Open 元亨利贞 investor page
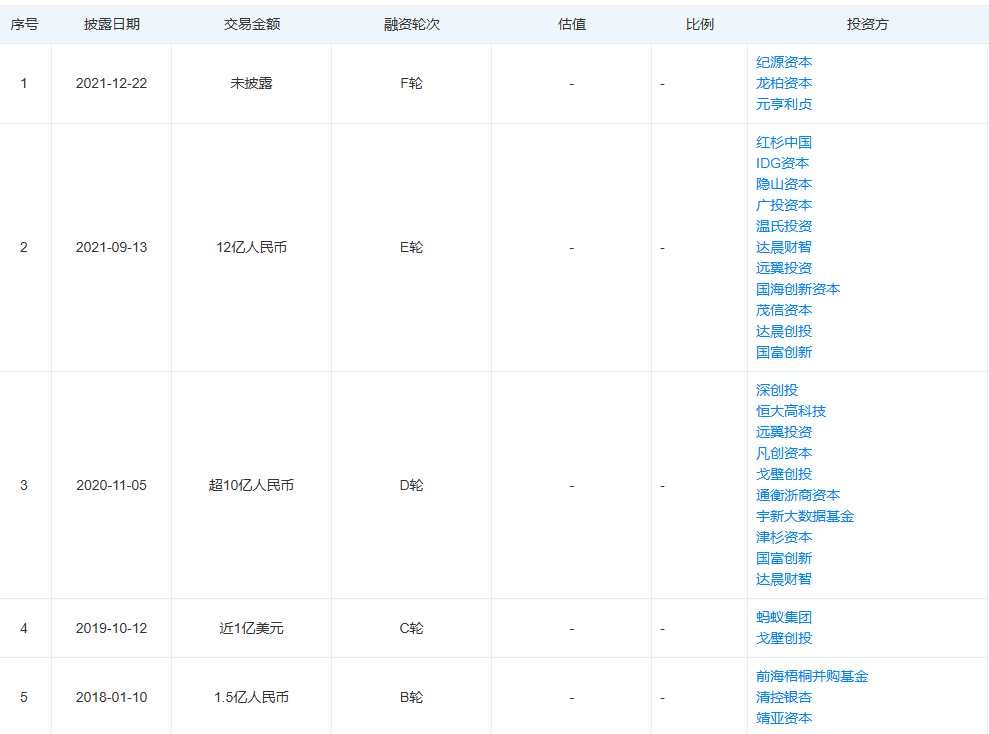The height and width of the screenshot is (734, 989). (x=783, y=104)
